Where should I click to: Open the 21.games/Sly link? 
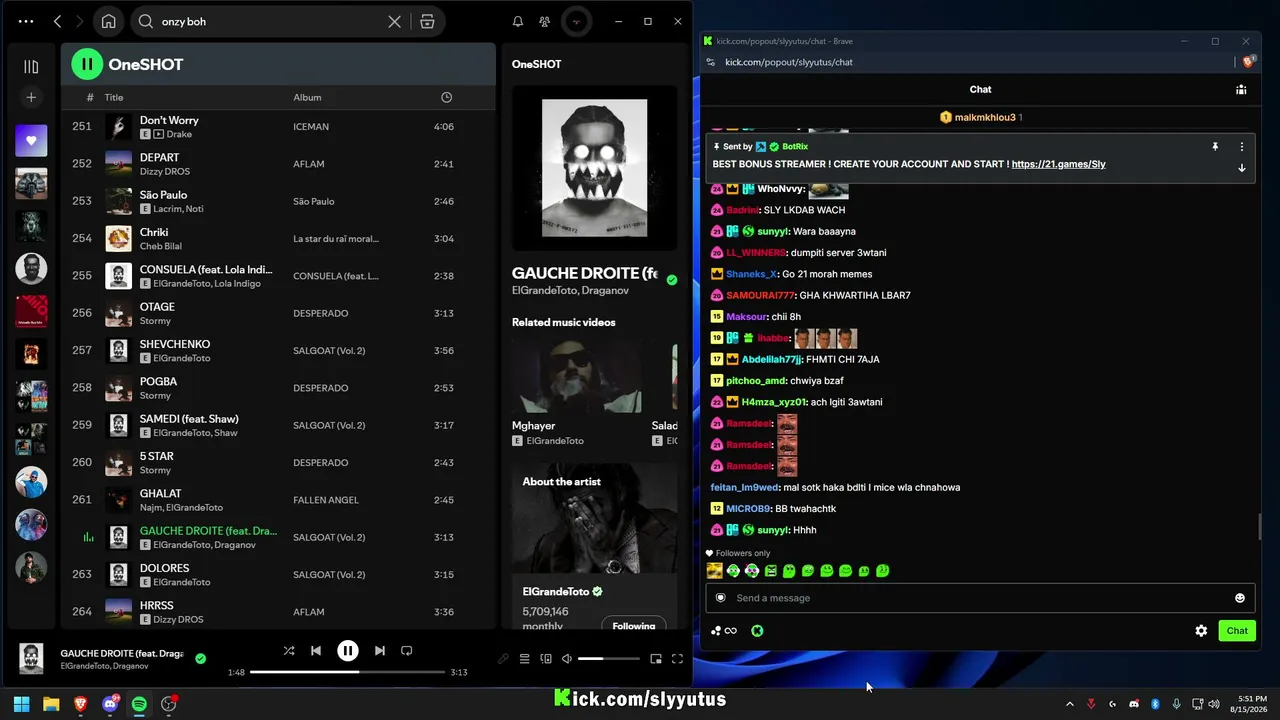tap(1058, 164)
